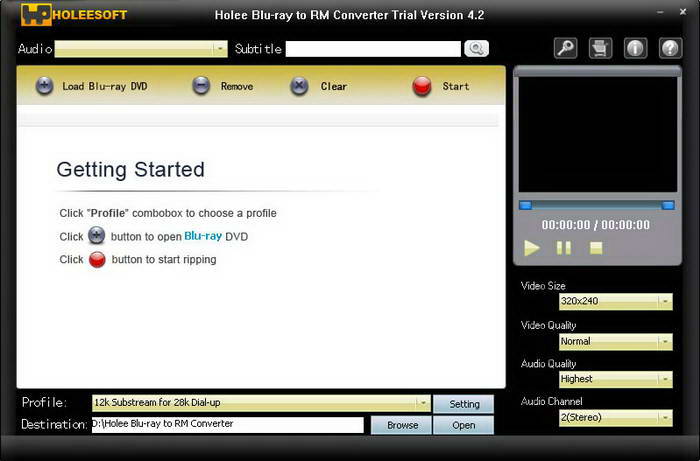Click the Browse button
Screen dimensions: 700x461
(402, 425)
